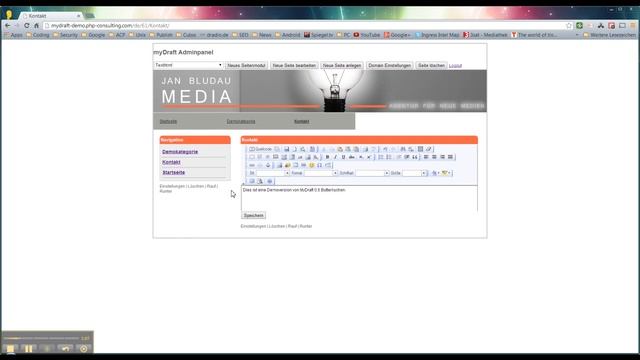This screenshot has width=640, height=360.
Task: Toggle numbered list in editor
Action: 381,157
